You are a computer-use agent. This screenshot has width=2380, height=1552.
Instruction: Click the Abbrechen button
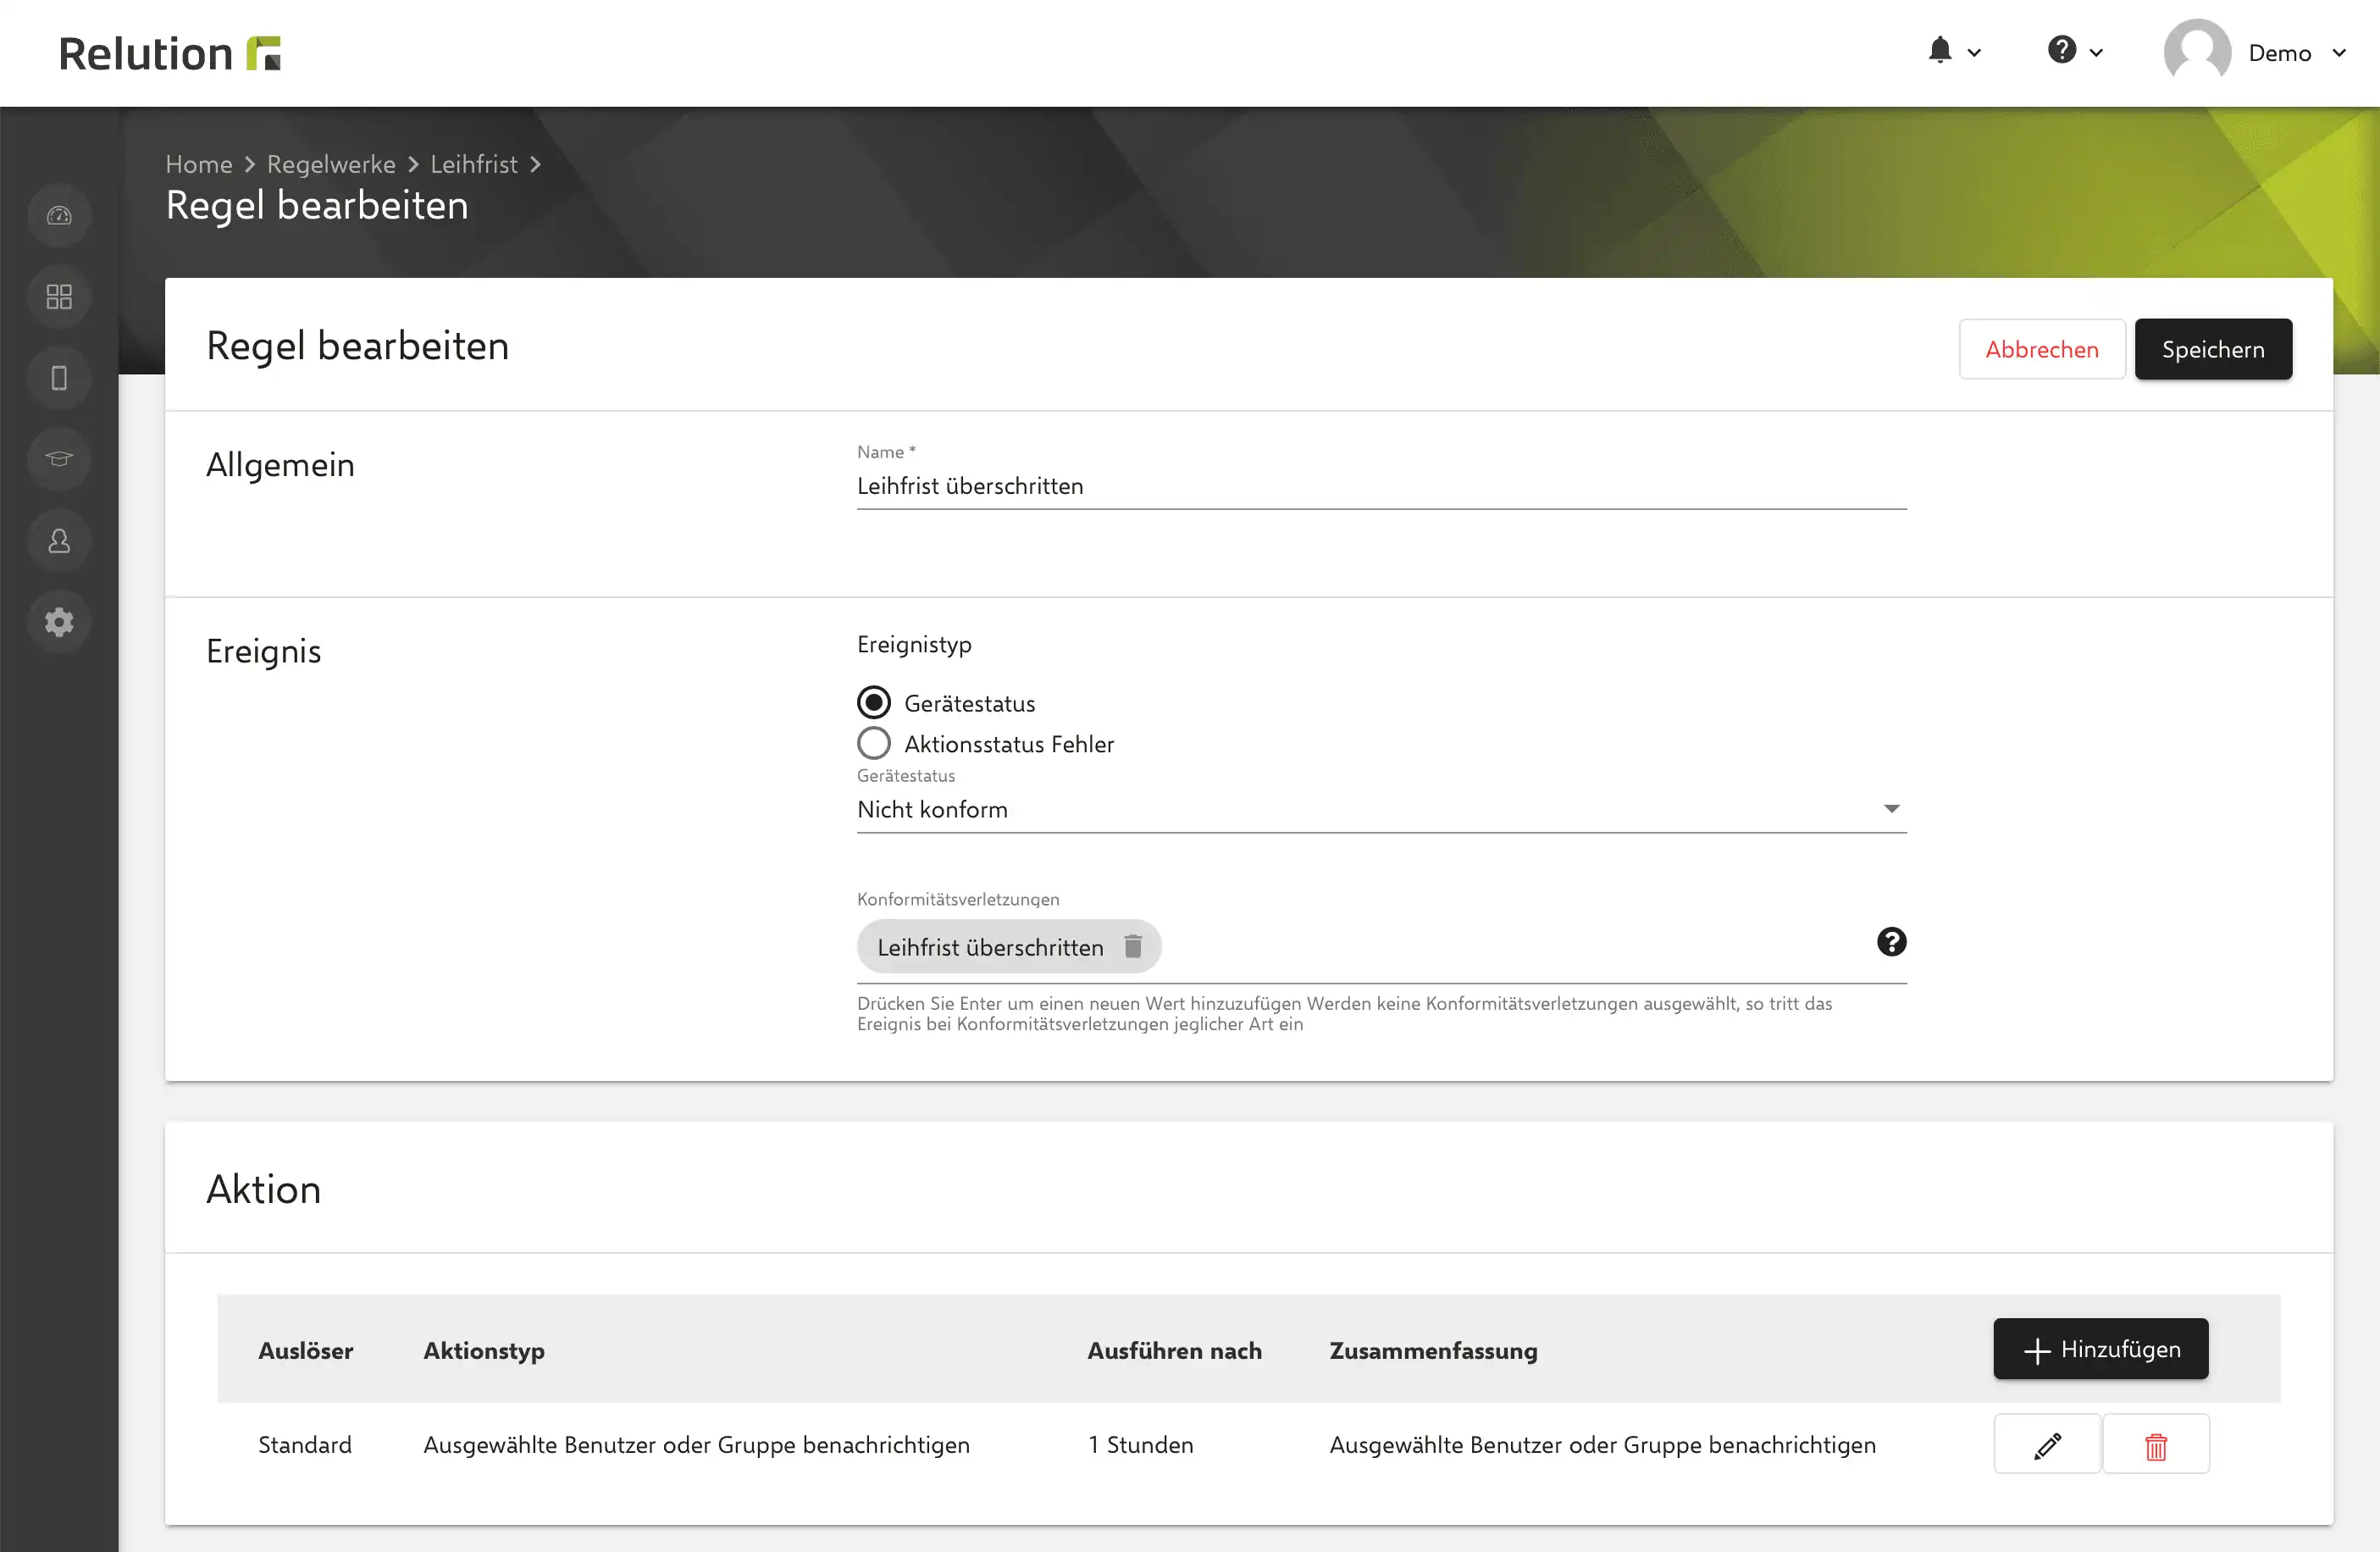click(x=2042, y=349)
